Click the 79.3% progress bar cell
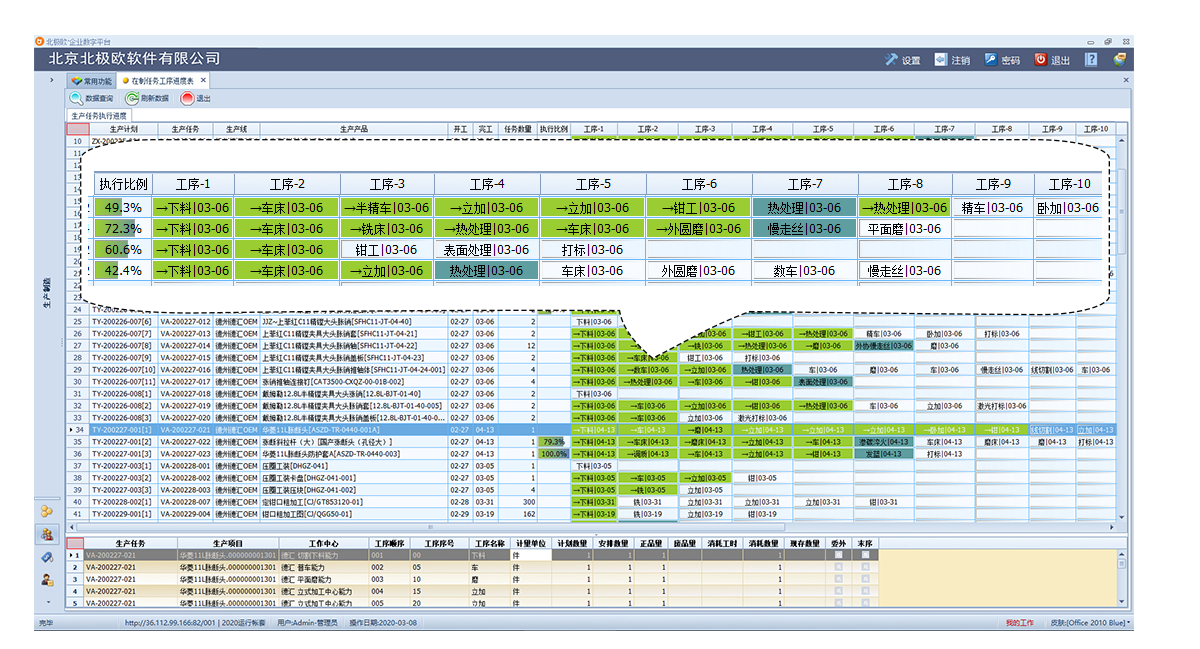 click(x=553, y=442)
